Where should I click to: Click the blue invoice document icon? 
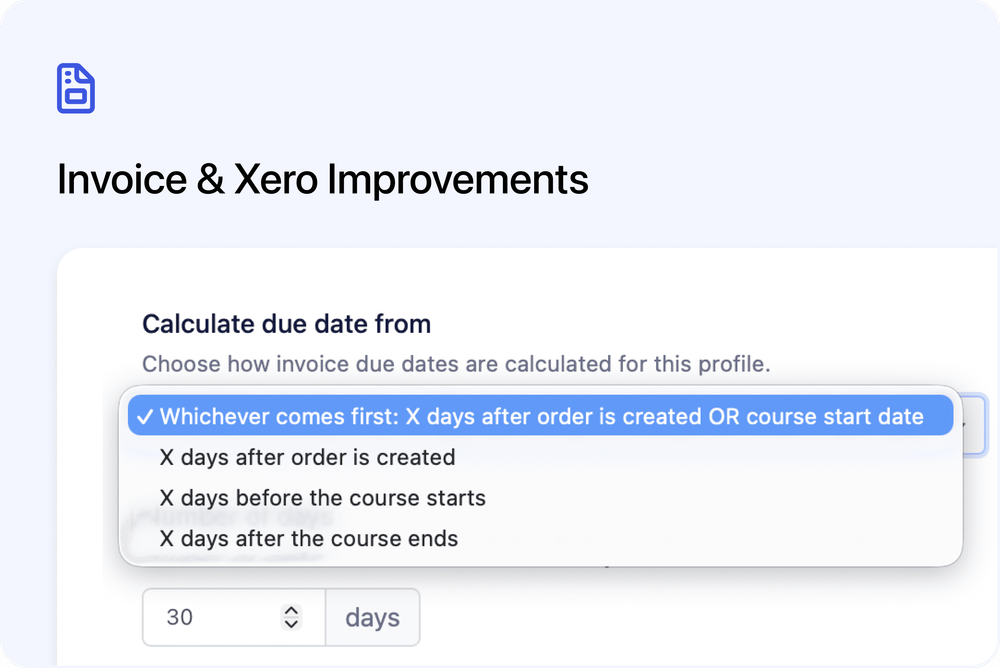[x=76, y=88]
